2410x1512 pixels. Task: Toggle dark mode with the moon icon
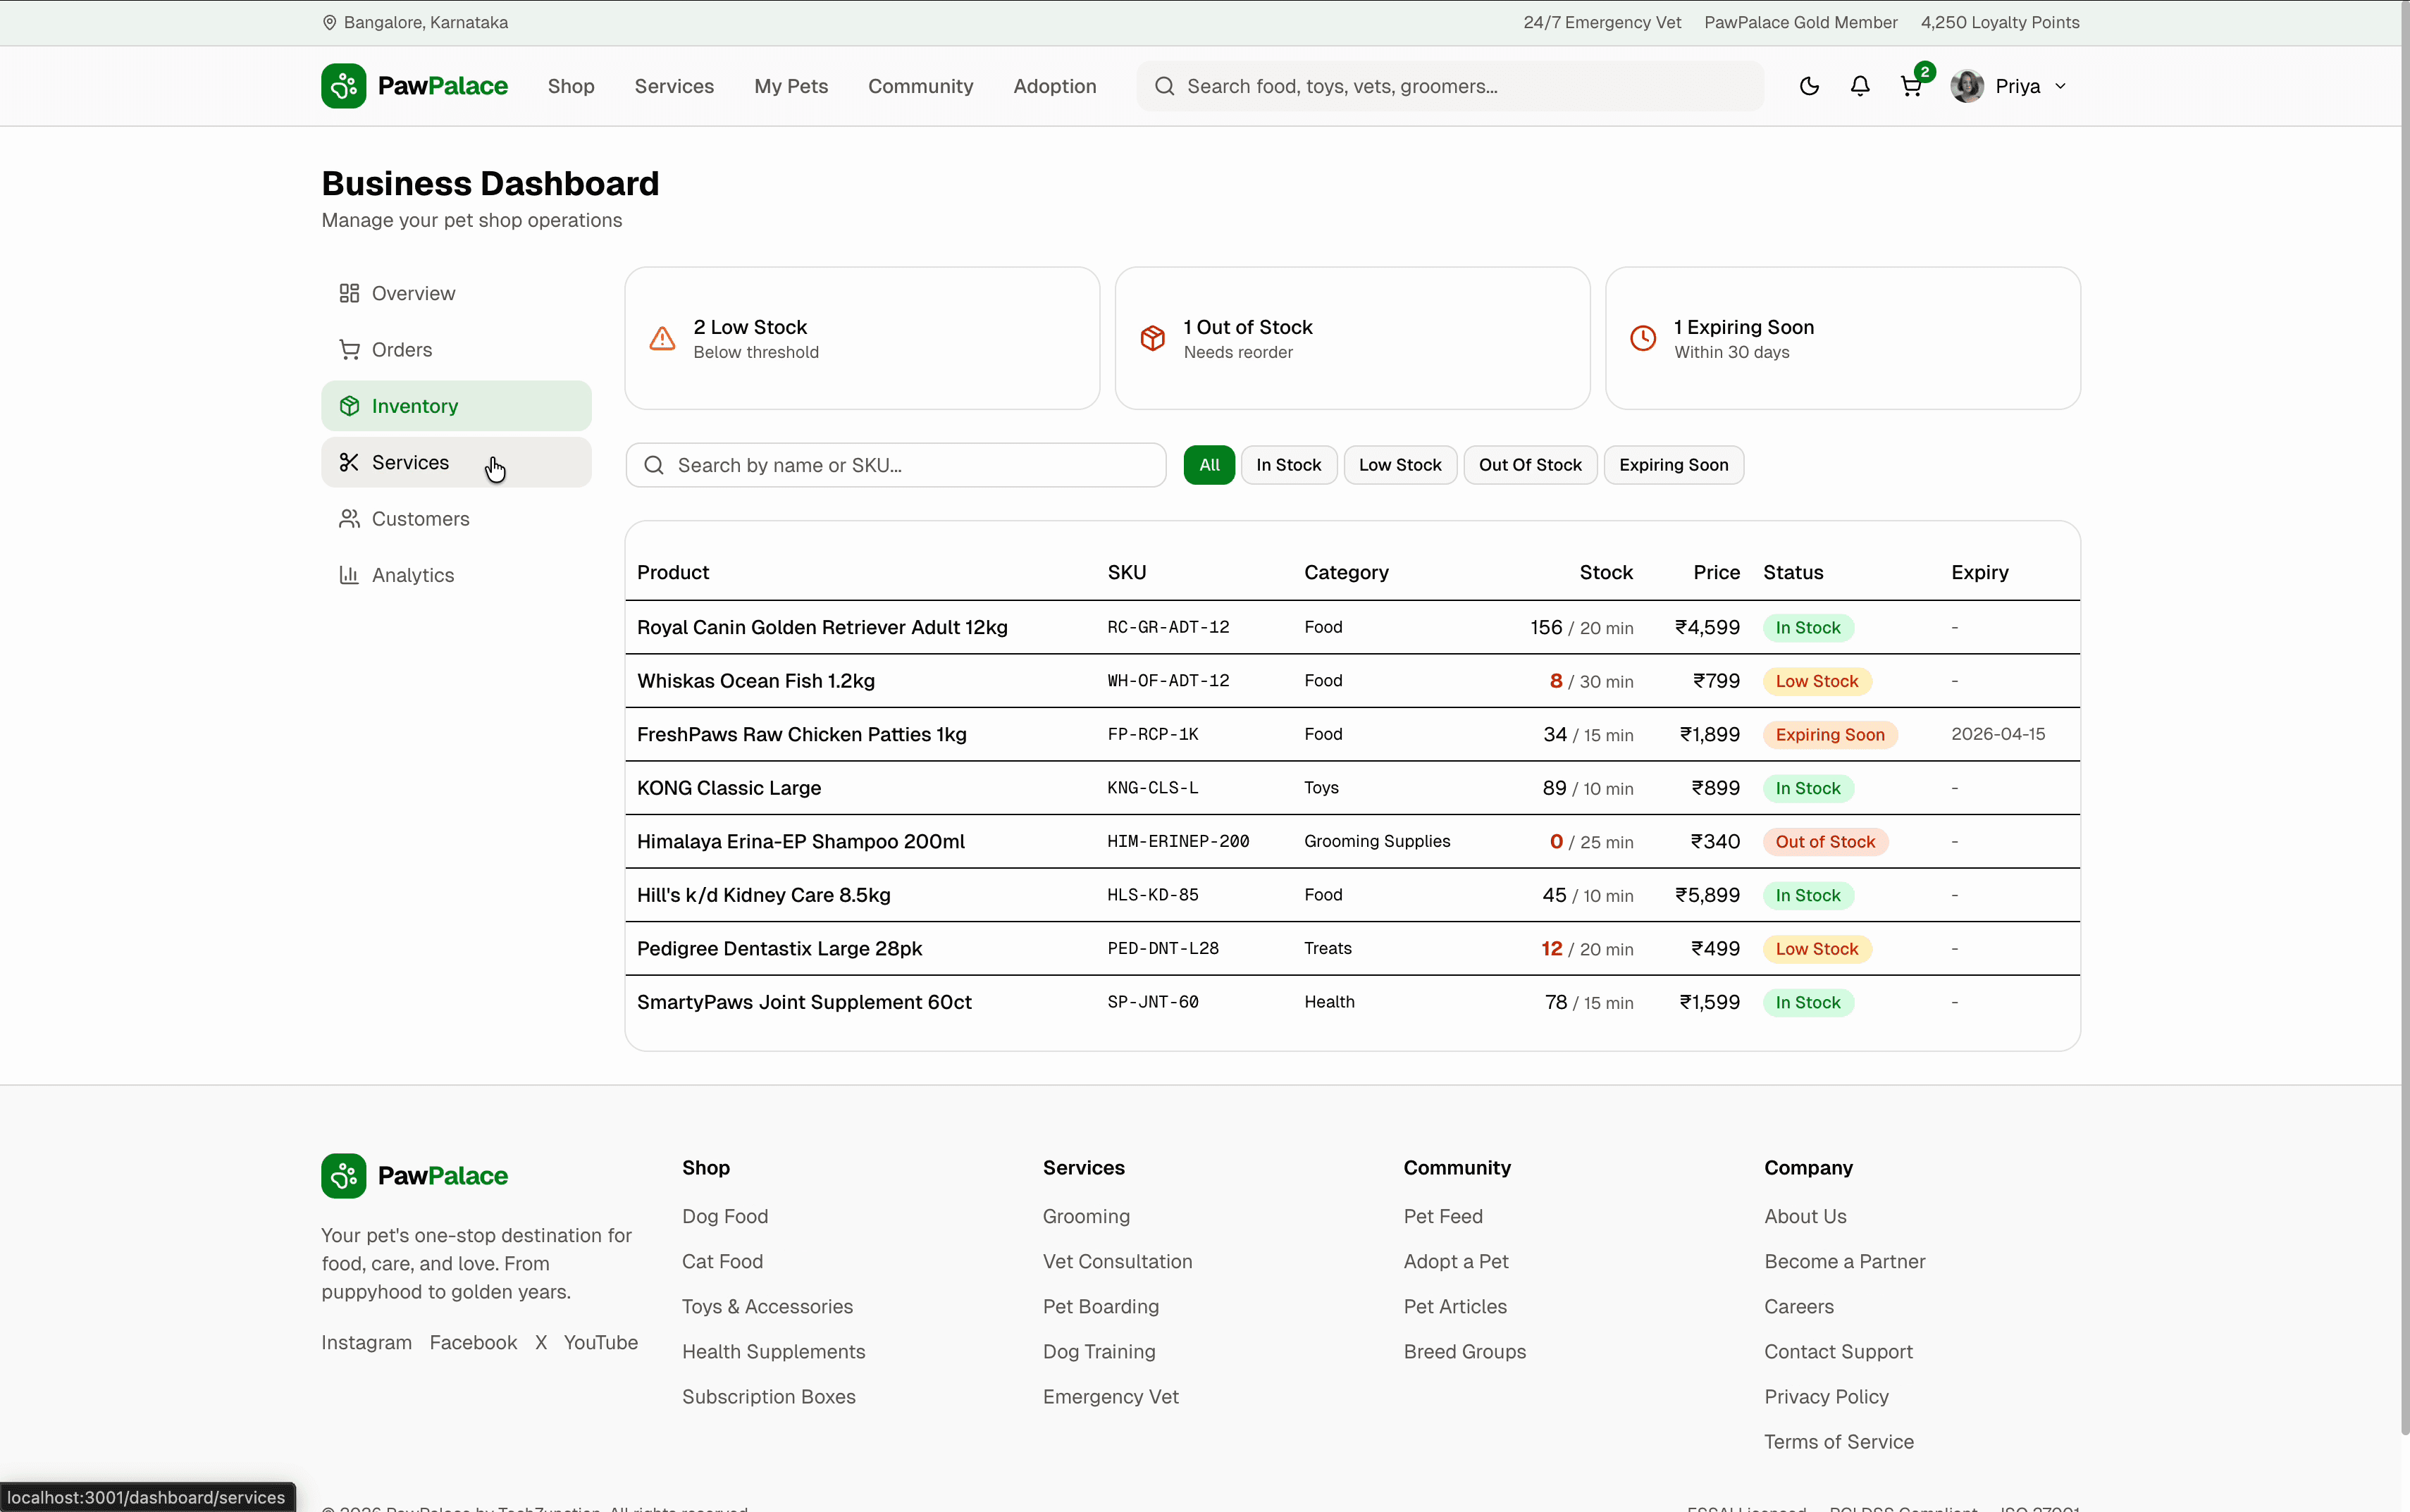[1809, 86]
